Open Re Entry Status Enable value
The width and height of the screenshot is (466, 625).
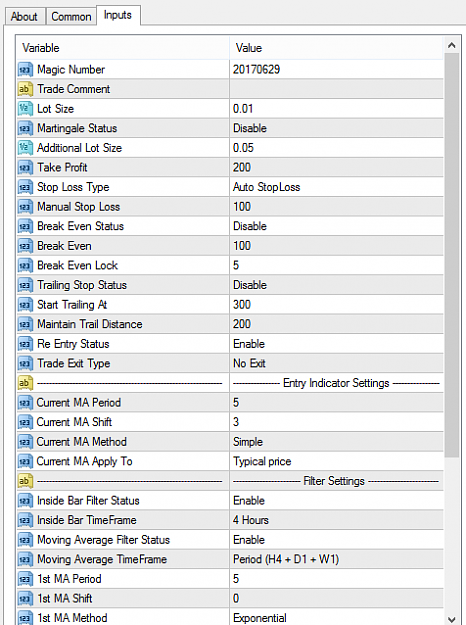tap(336, 344)
